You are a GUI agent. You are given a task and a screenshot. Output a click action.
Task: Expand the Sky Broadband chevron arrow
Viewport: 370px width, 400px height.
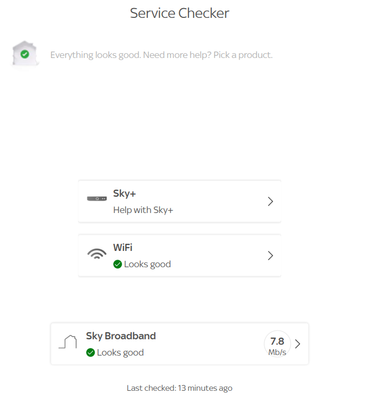pos(298,344)
